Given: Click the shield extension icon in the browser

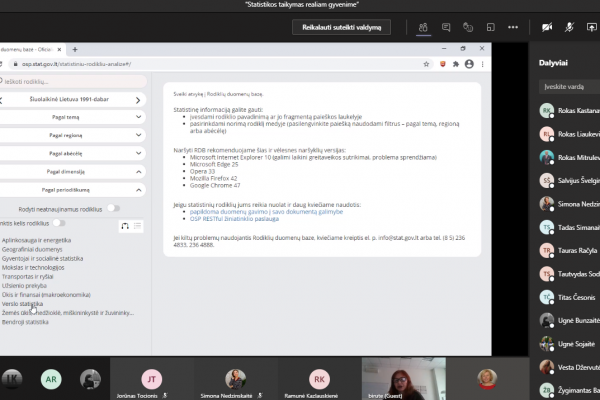Looking at the screenshot, I should click(x=443, y=64).
